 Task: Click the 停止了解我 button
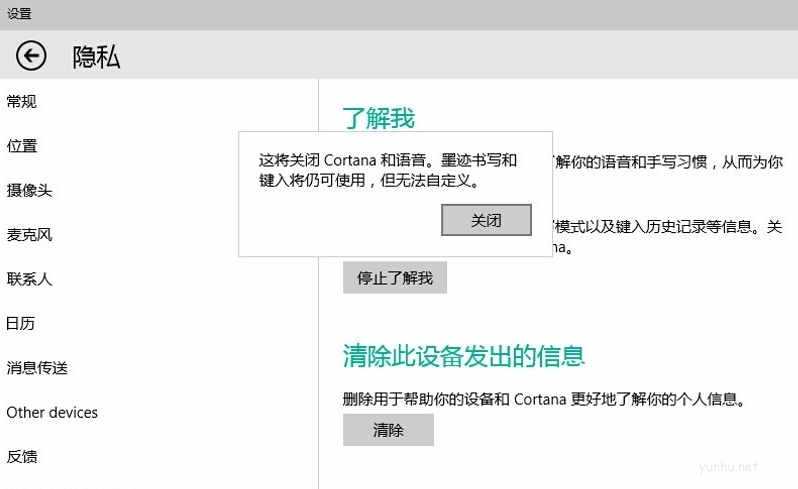395,278
